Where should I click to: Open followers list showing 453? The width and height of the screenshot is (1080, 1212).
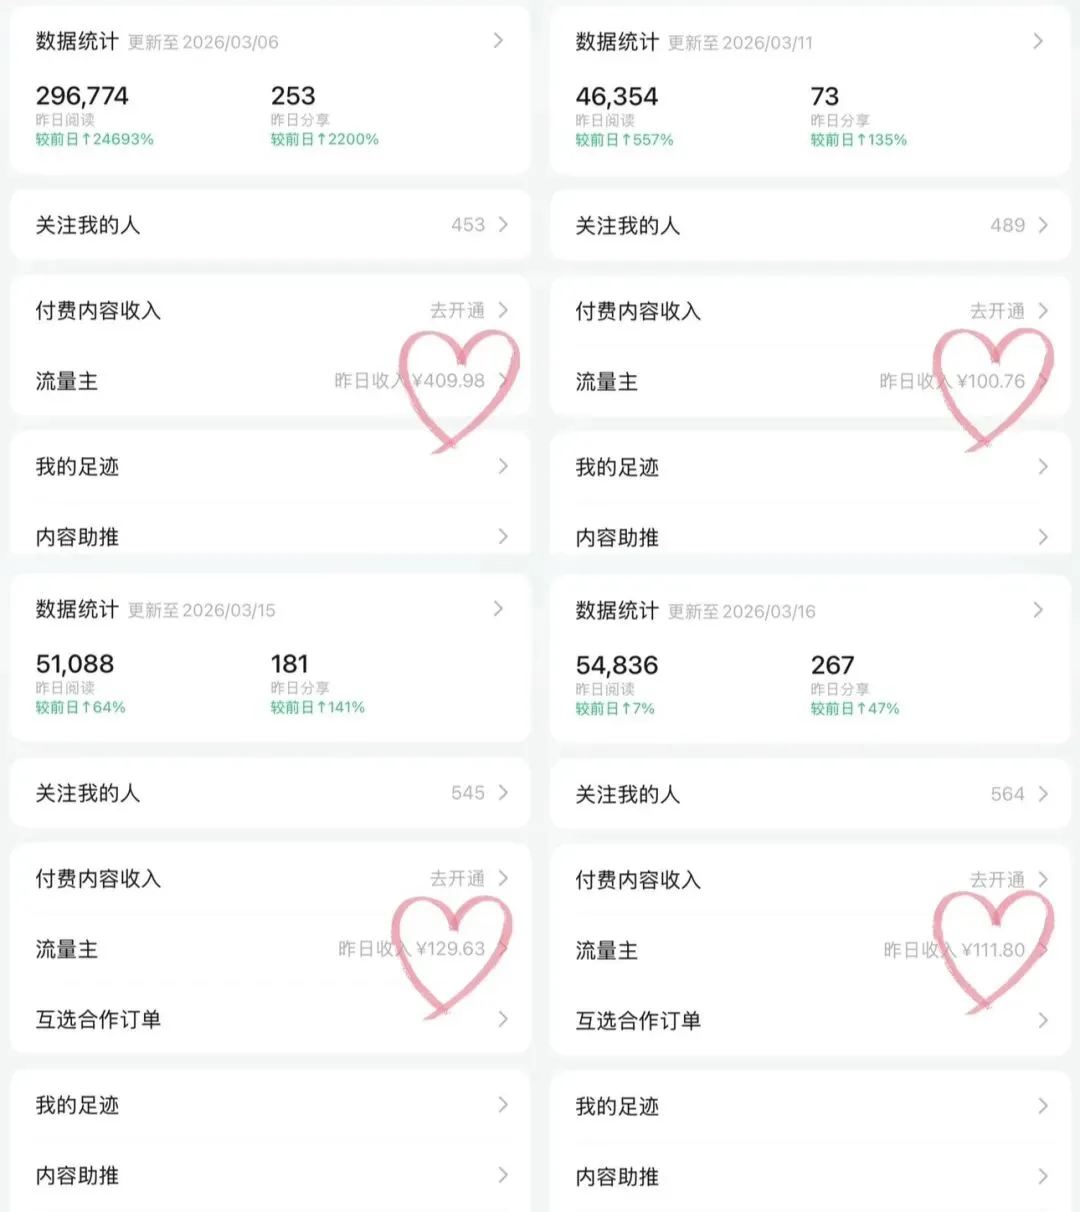[270, 225]
